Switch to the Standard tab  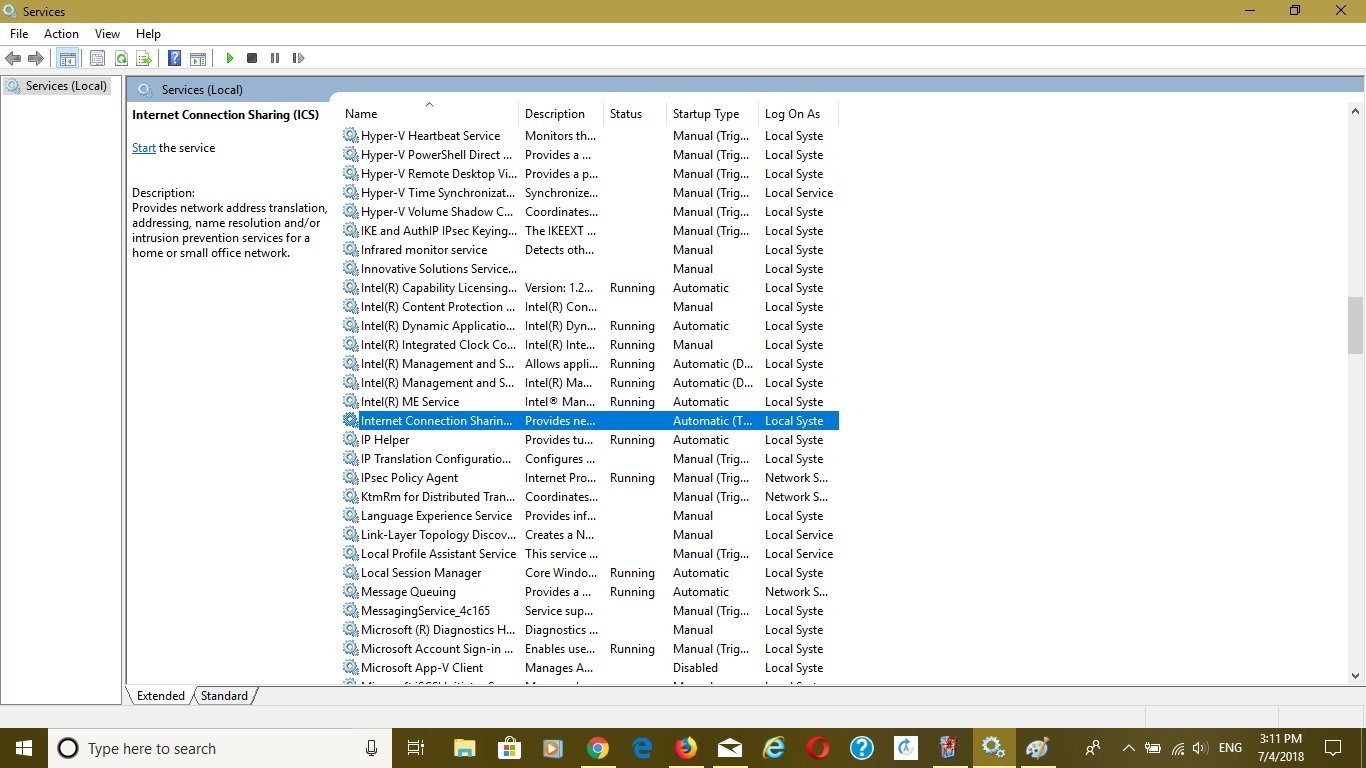pyautogui.click(x=224, y=696)
